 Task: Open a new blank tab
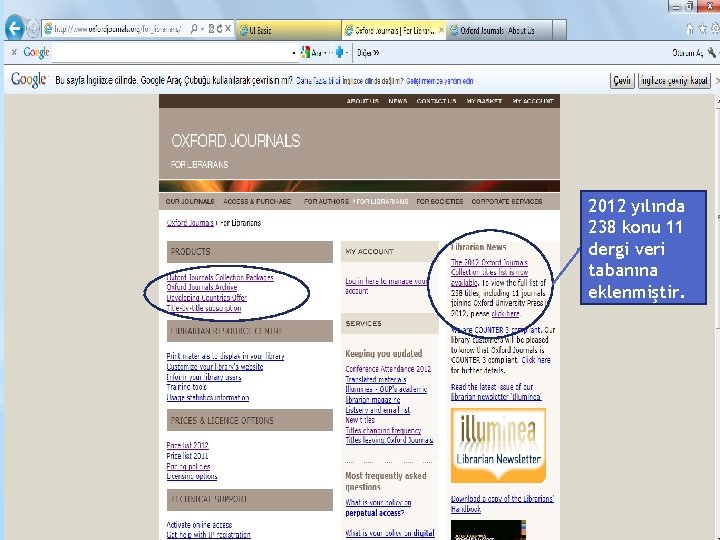tap(559, 30)
